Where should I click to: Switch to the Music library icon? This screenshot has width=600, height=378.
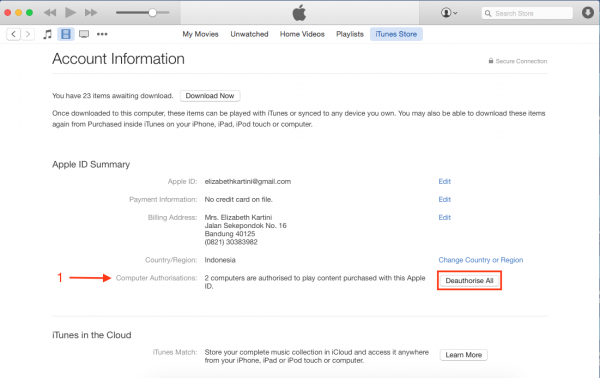click(47, 34)
